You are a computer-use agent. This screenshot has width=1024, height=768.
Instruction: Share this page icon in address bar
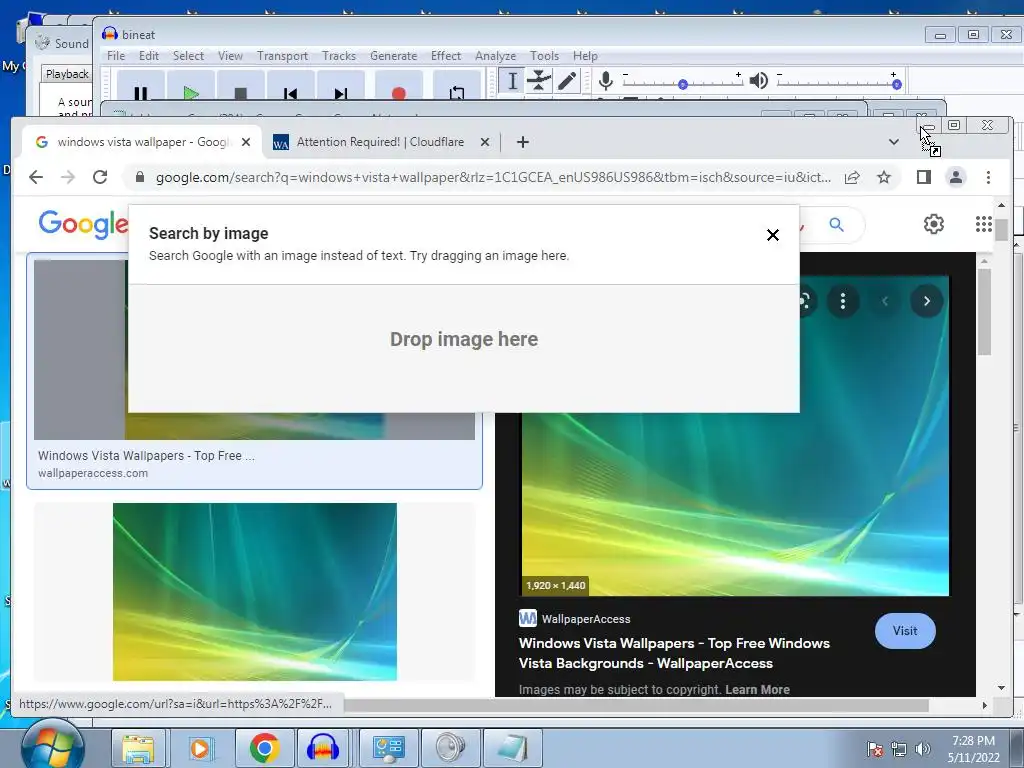(x=852, y=177)
